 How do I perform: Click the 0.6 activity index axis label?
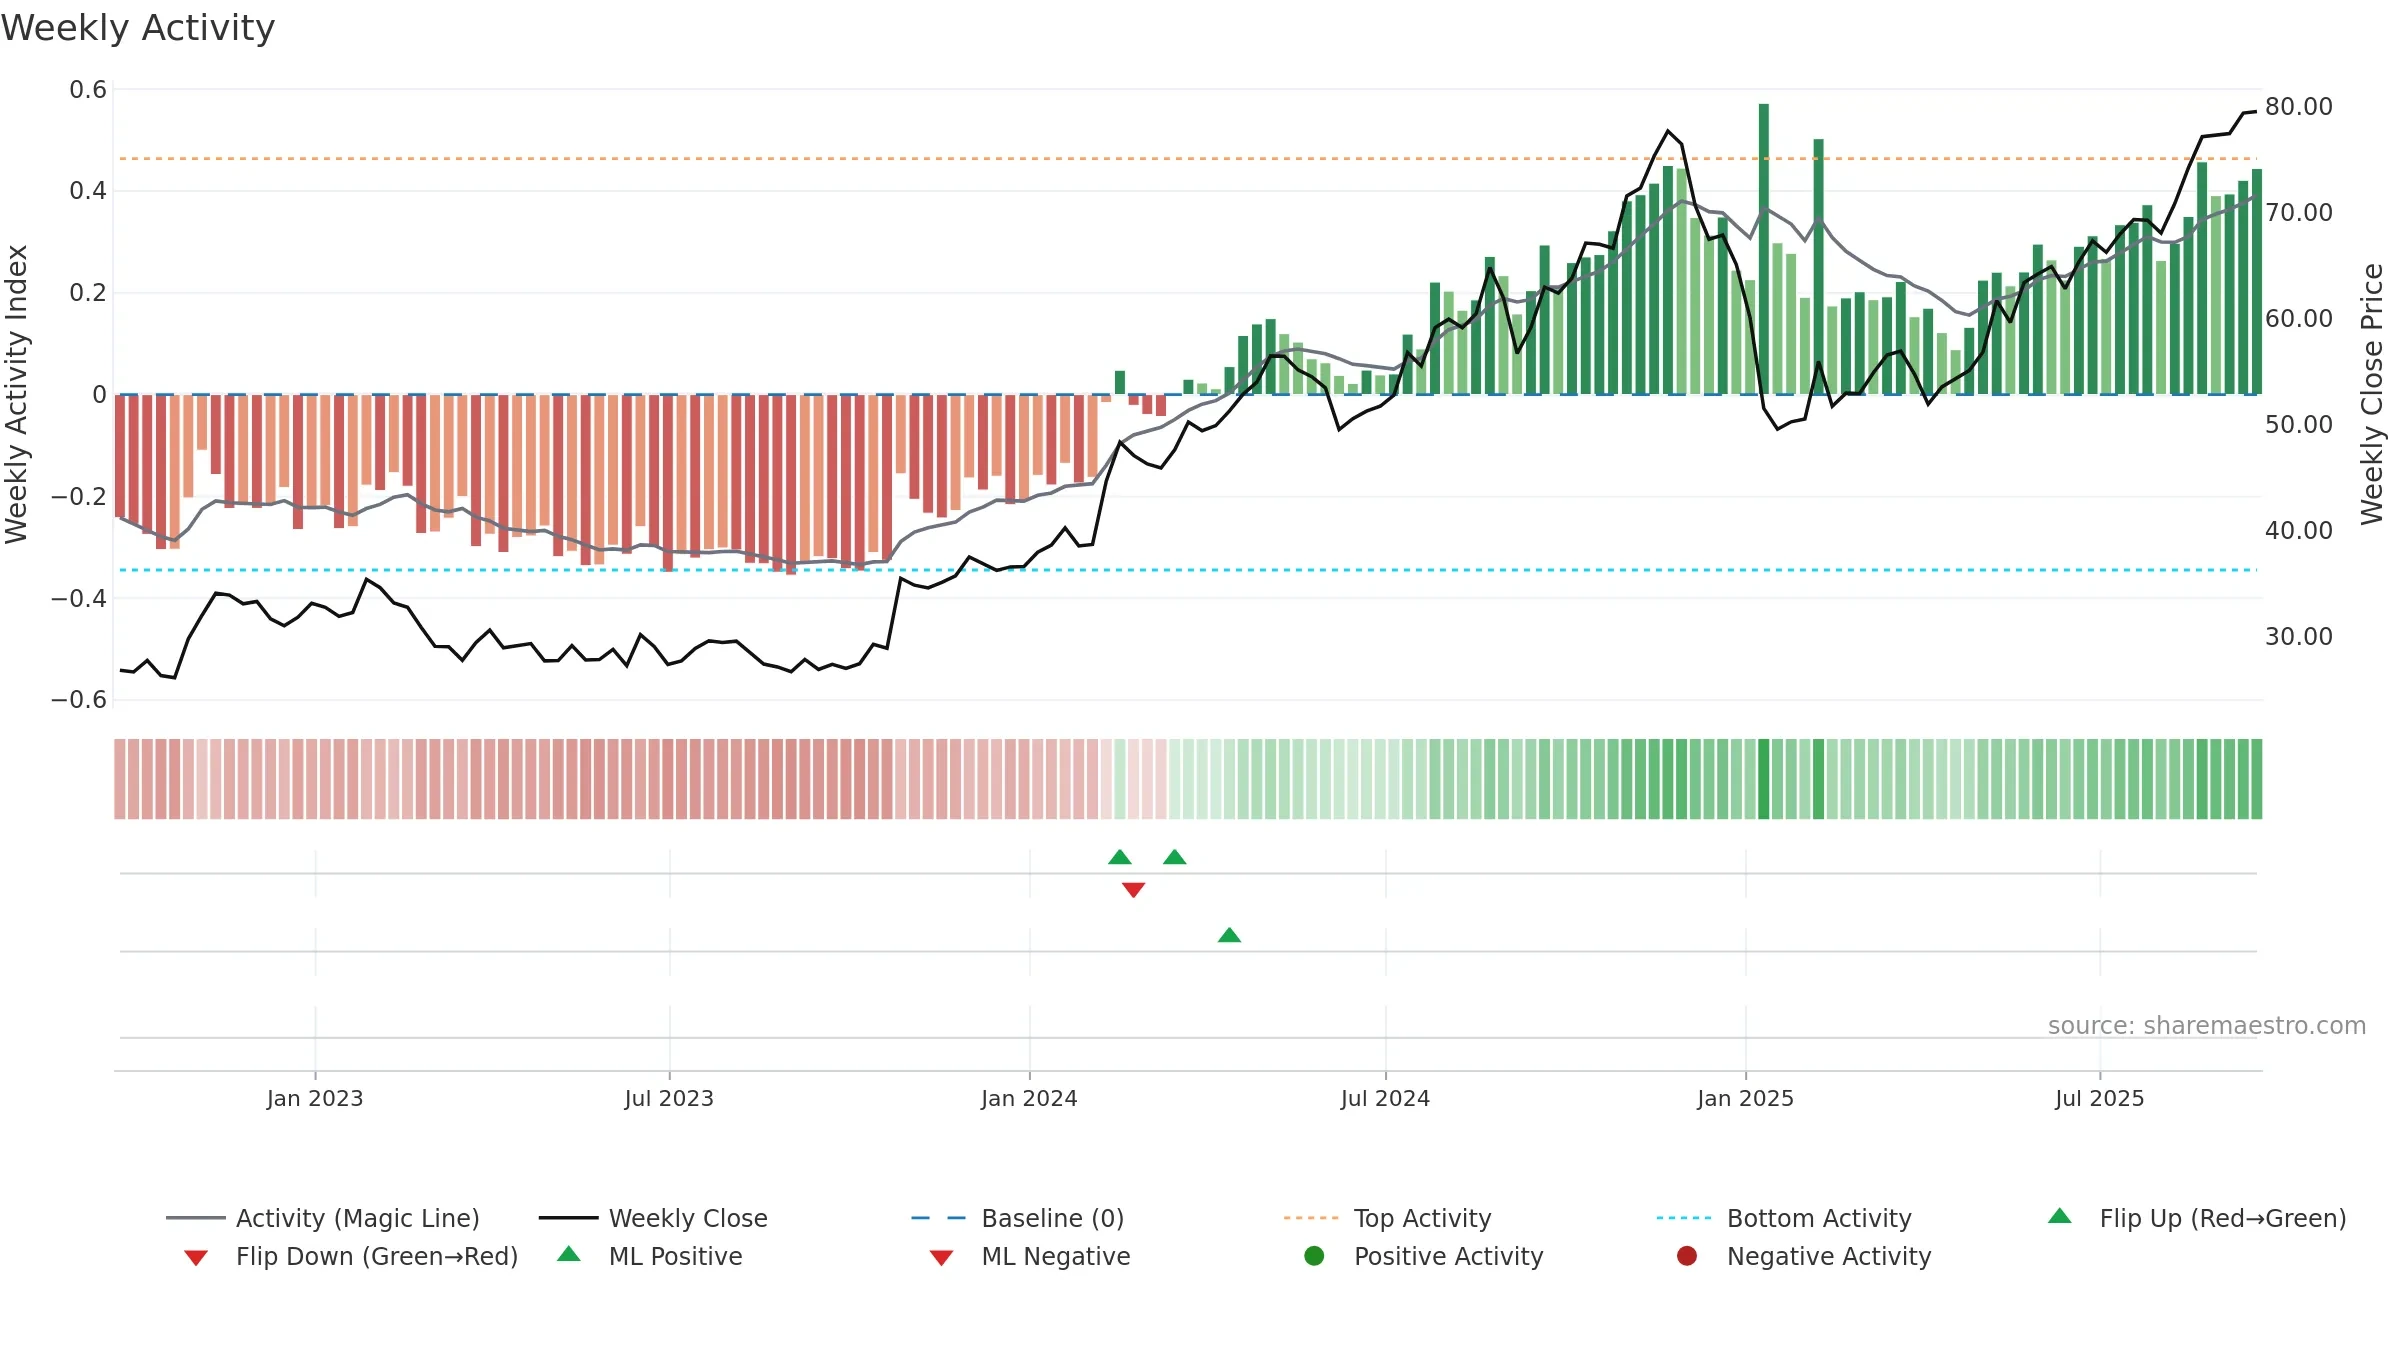coord(88,90)
